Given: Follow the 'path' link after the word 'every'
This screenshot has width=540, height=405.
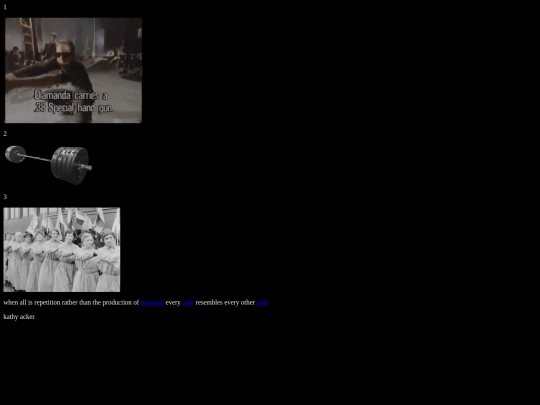Looking at the screenshot, I should point(188,303).
